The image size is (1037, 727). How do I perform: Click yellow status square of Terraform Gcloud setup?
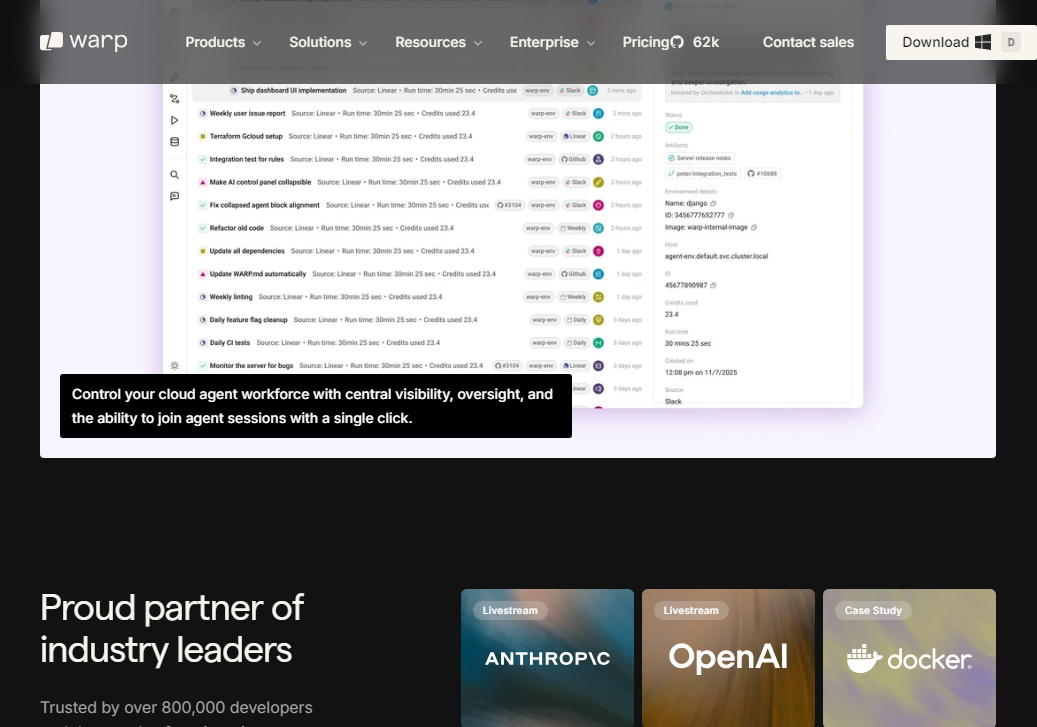202,136
